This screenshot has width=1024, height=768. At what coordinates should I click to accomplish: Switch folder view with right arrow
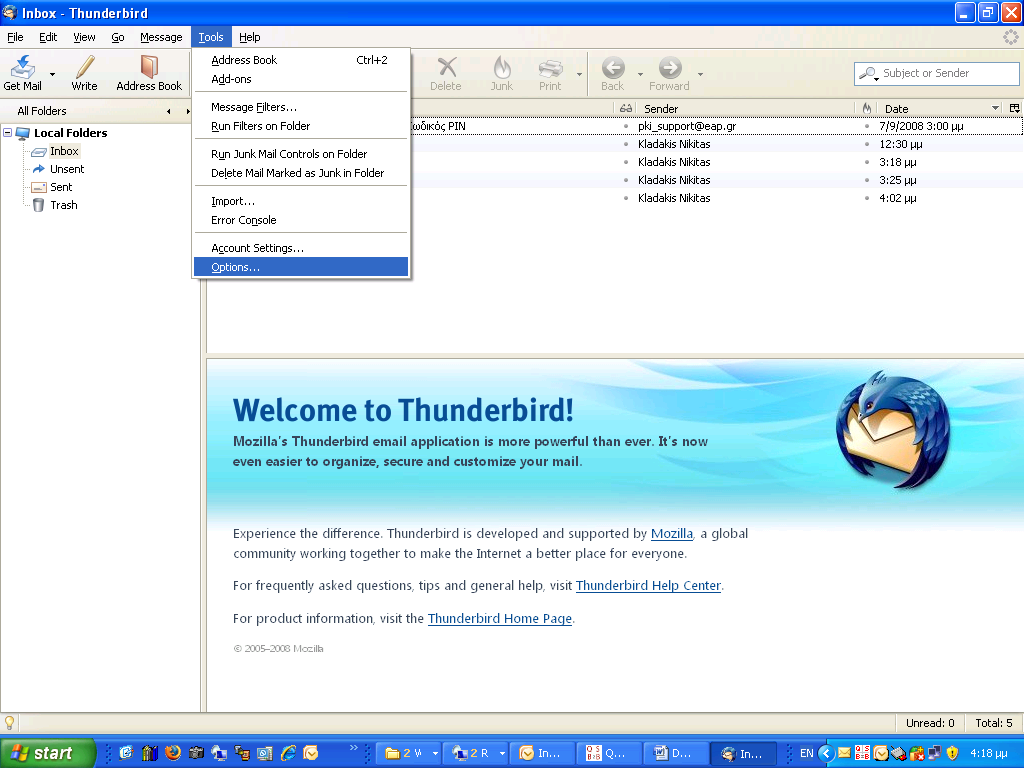[188, 111]
